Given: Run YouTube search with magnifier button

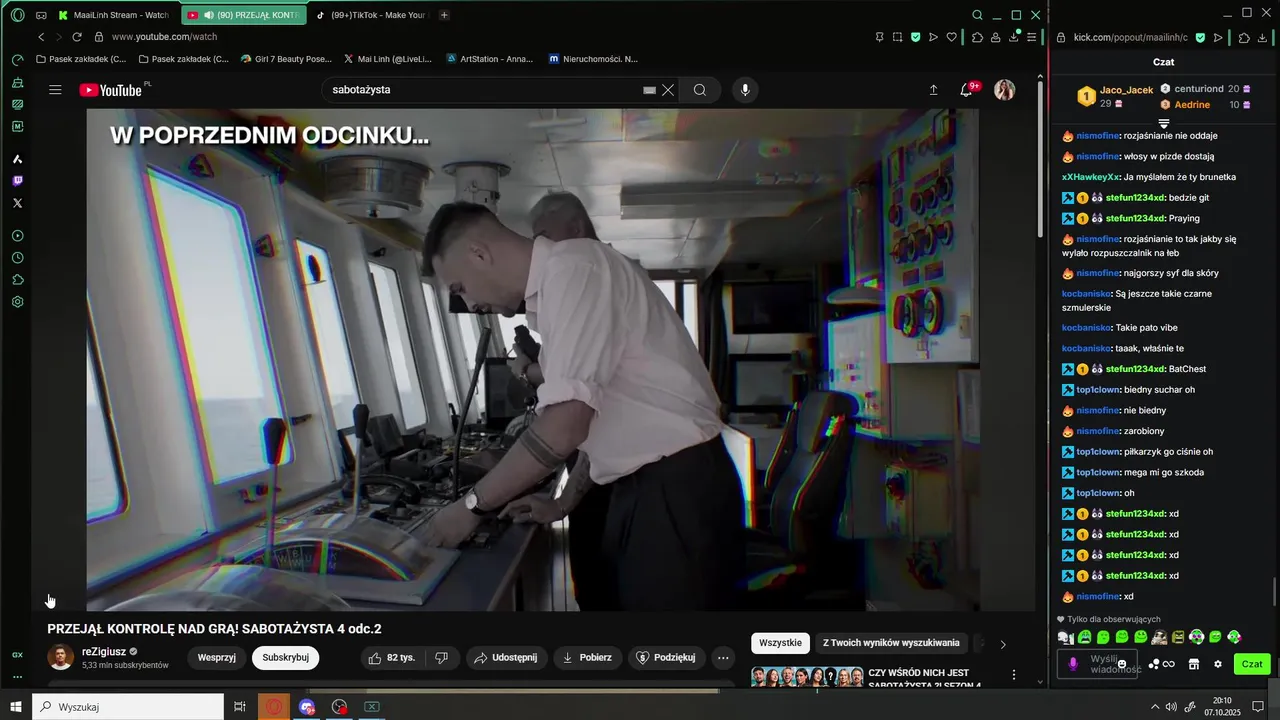Looking at the screenshot, I should tap(700, 90).
